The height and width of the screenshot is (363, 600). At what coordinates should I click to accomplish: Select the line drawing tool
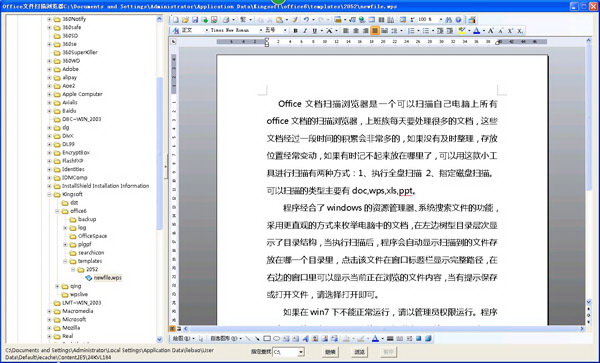pyautogui.click(x=248, y=339)
